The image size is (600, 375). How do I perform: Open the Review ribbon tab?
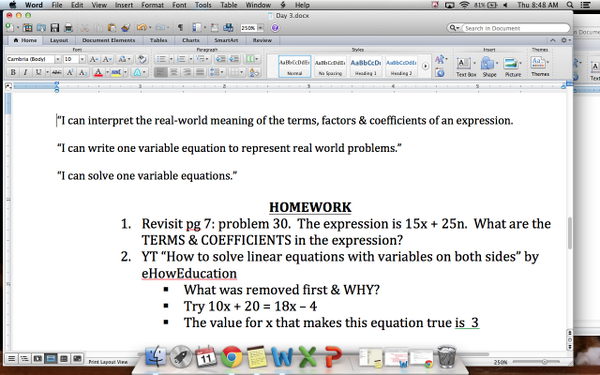click(x=262, y=40)
